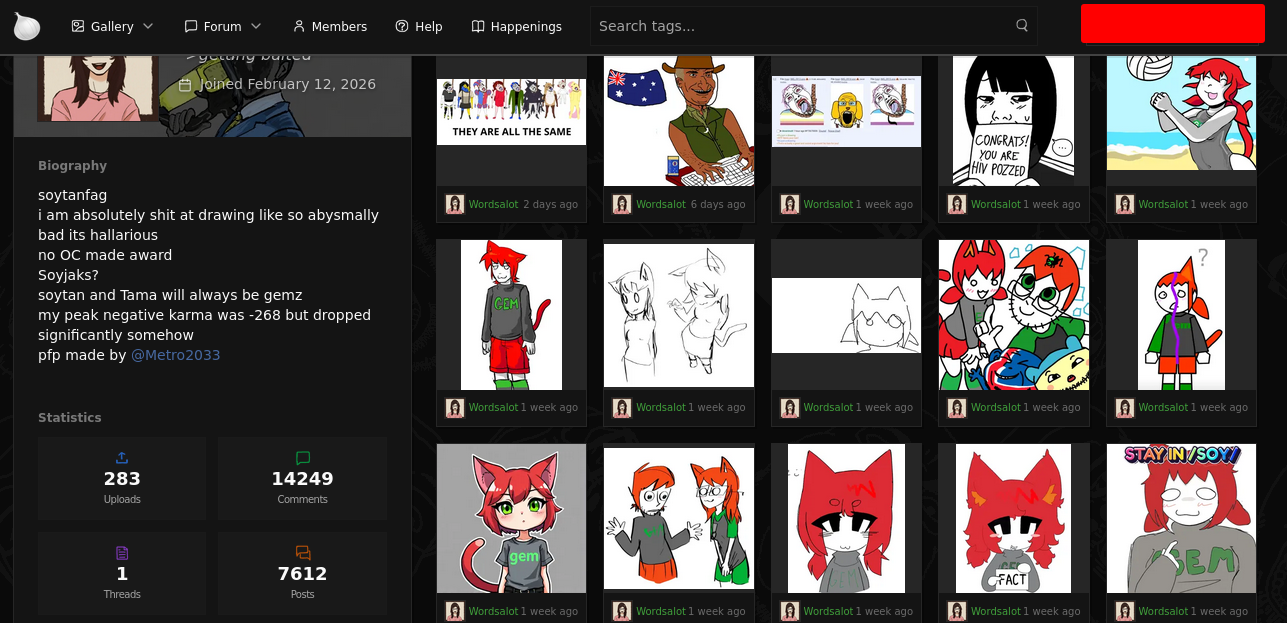Open the 1 Threads stat card
Viewport: 1287px width, 623px height.
(x=122, y=573)
